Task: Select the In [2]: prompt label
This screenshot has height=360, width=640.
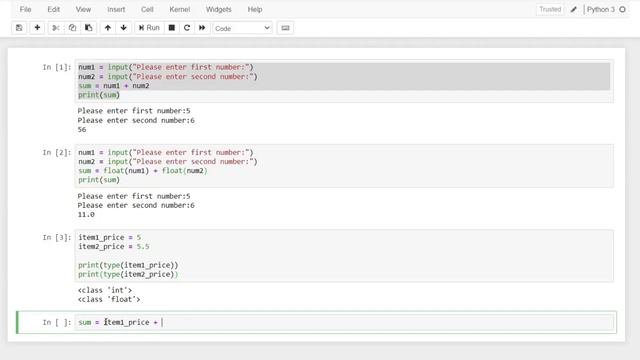Action: (57, 152)
